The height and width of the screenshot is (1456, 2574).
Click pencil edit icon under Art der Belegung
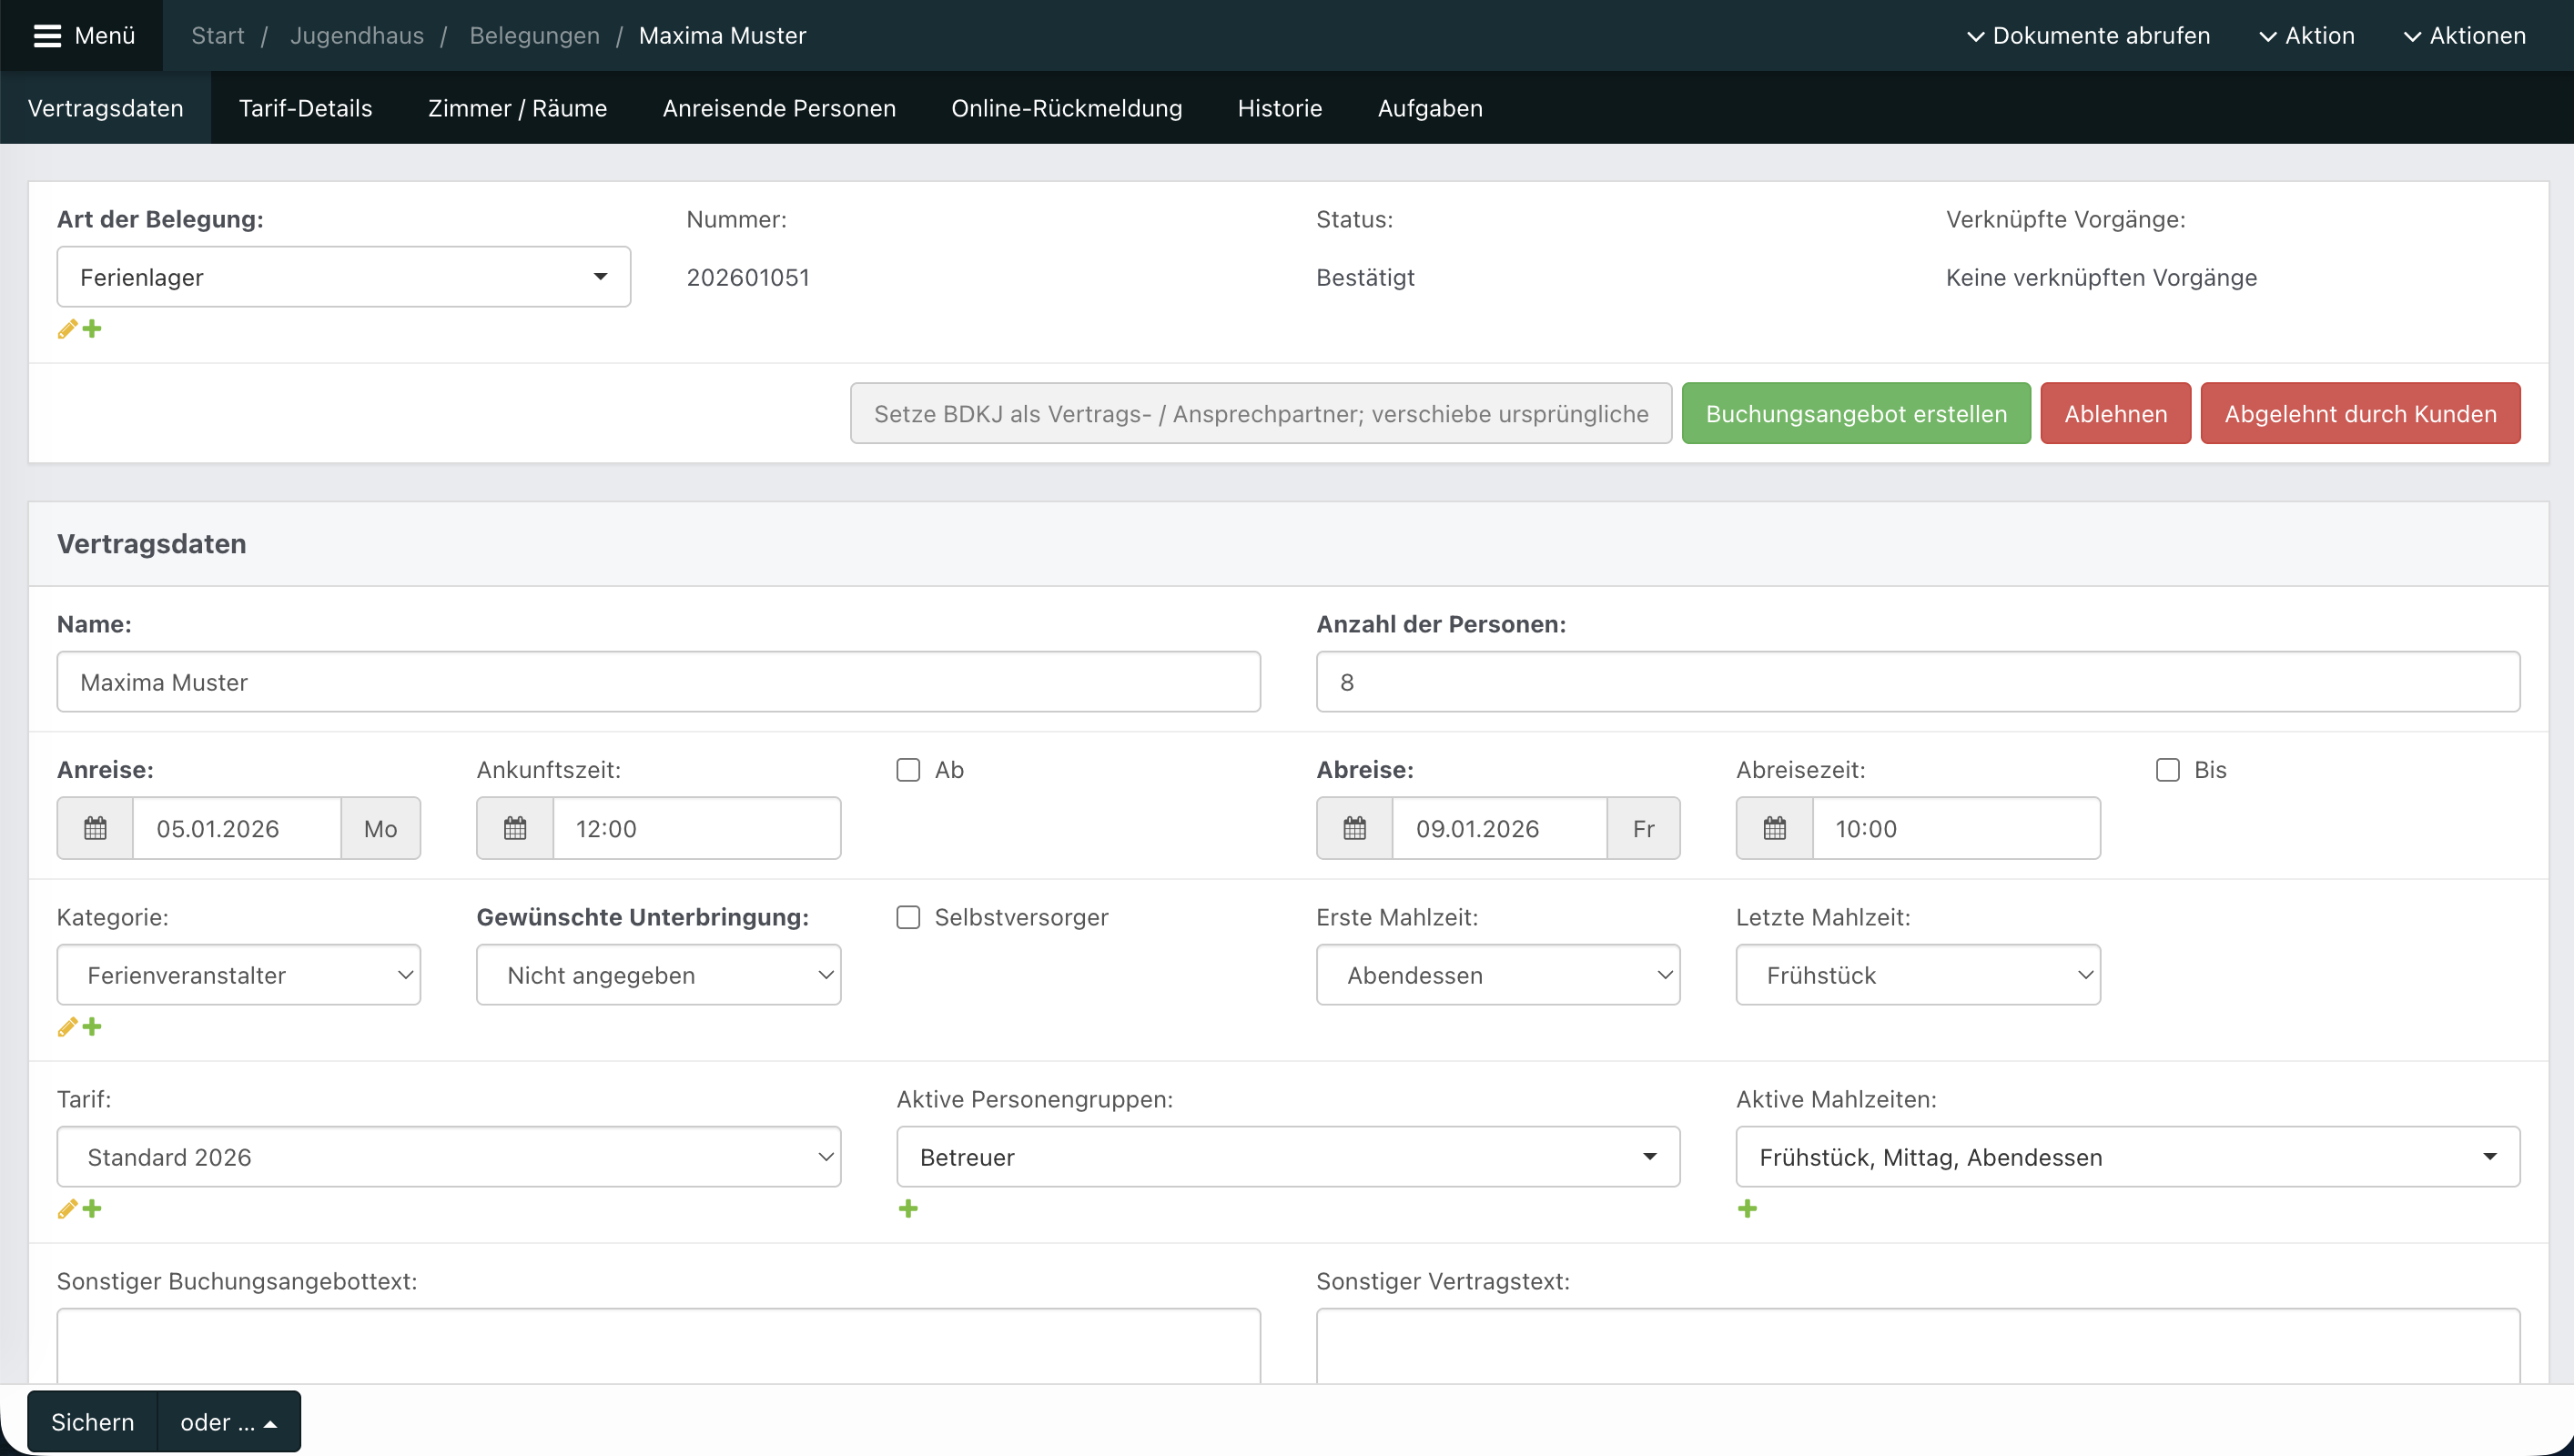(x=67, y=329)
